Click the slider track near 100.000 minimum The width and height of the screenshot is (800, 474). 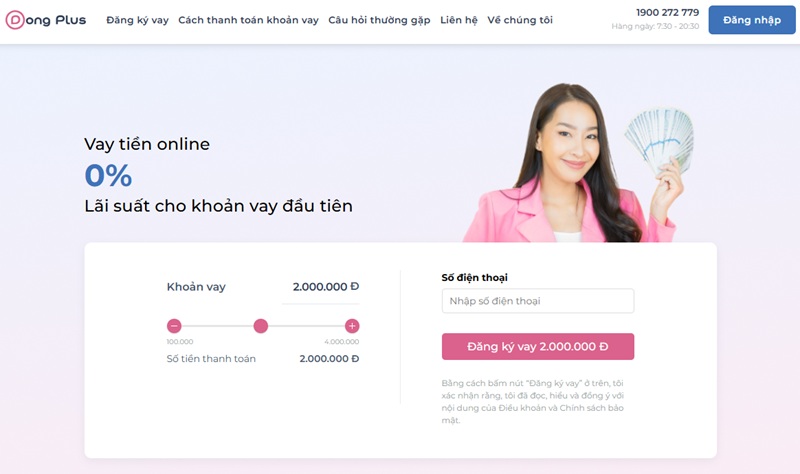[x=199, y=326]
